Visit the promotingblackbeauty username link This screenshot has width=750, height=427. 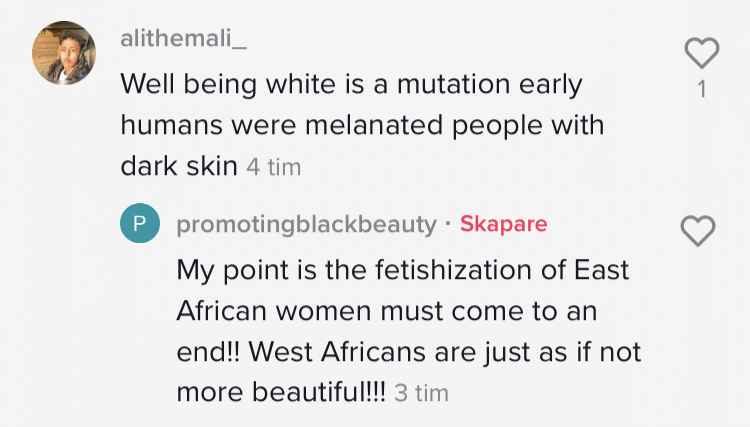click(x=307, y=224)
